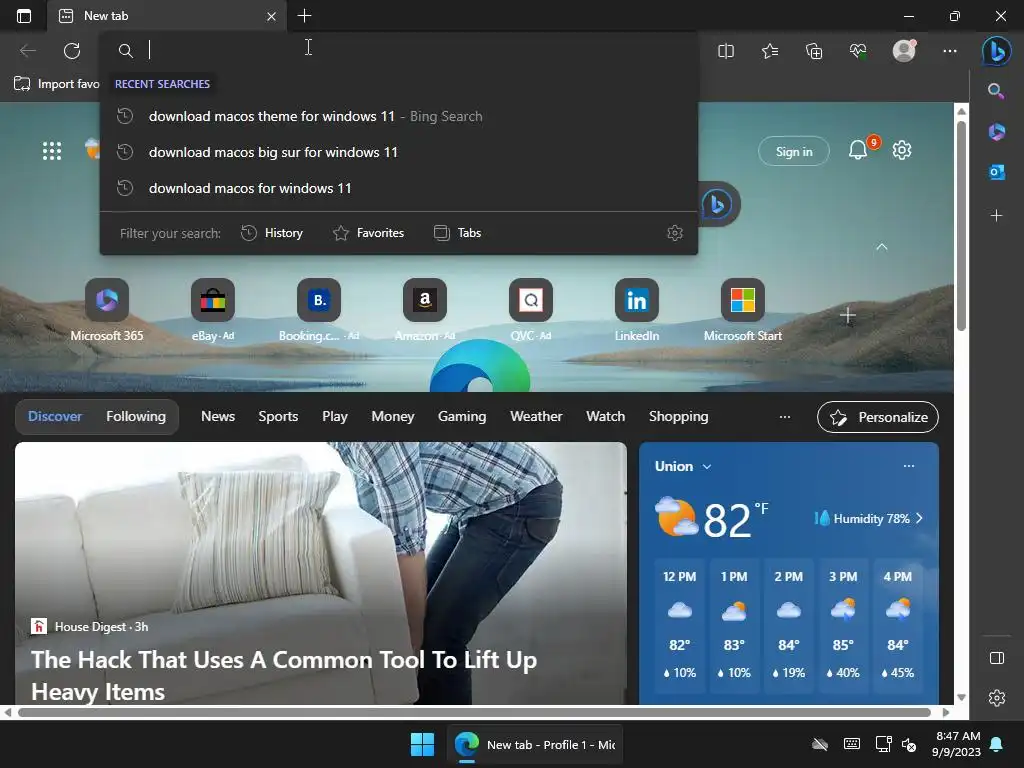Open split screen view icon
Image resolution: width=1024 pixels, height=768 pixels.
pyautogui.click(x=726, y=51)
